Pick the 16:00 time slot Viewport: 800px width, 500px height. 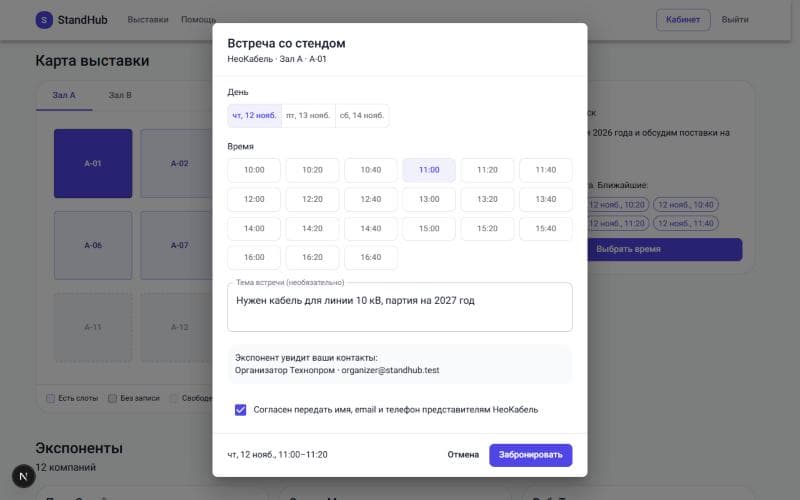point(254,258)
